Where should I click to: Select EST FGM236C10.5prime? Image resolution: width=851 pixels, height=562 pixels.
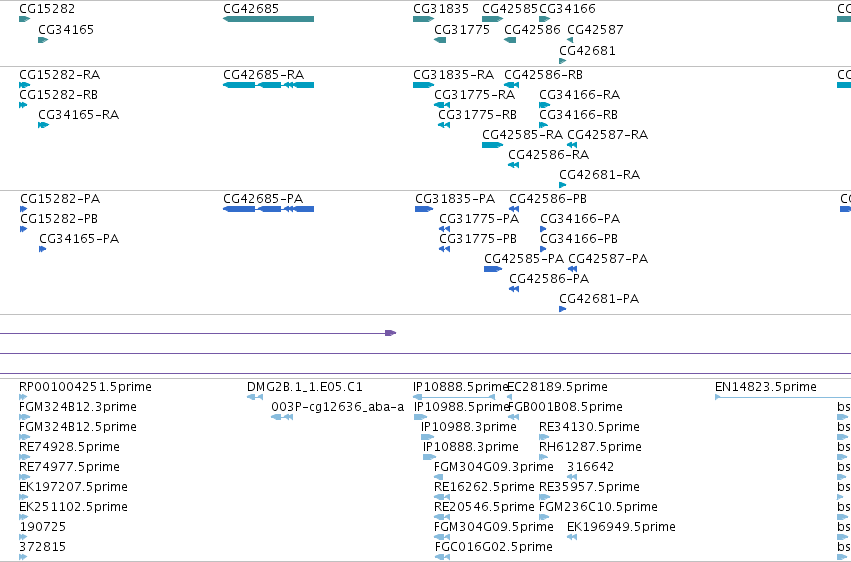click(x=598, y=507)
